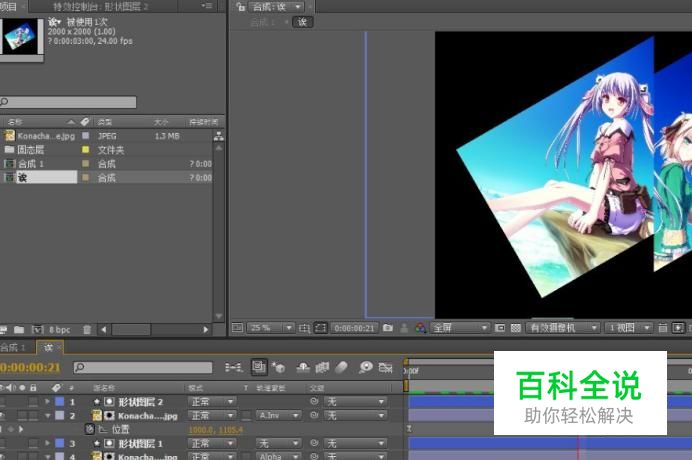692x460 pixels.
Task: Open track matte 无 dropdown for 形状图层 1
Action: pos(279,443)
